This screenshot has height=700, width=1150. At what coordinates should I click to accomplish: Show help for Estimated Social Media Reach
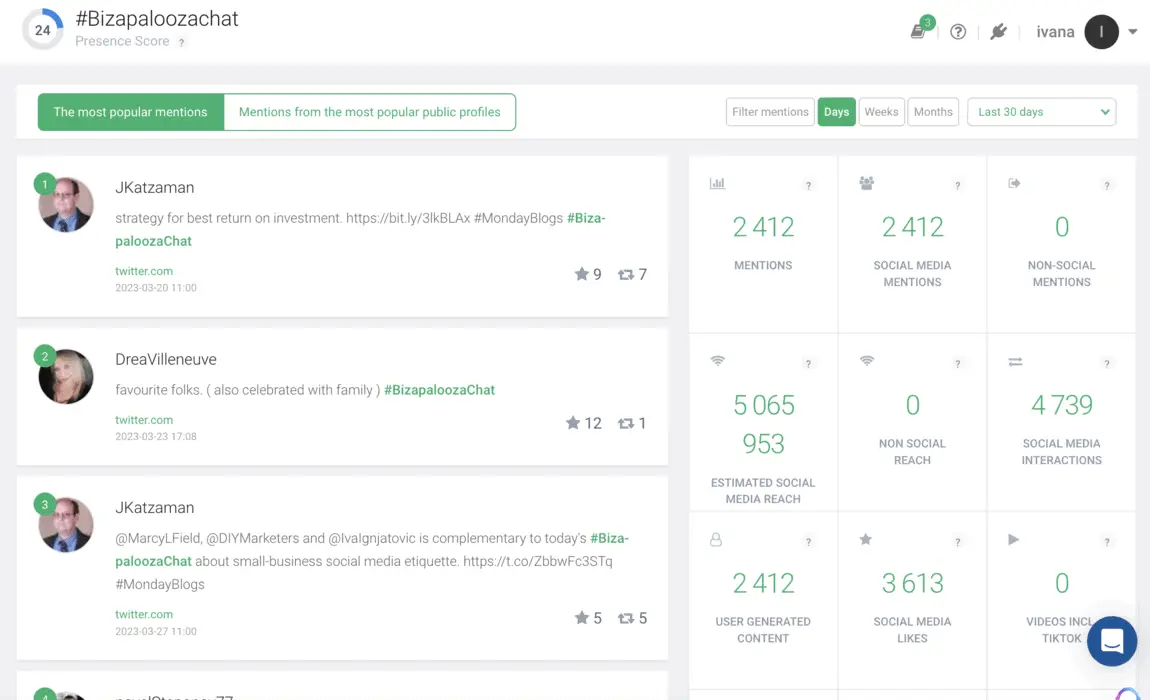click(808, 364)
